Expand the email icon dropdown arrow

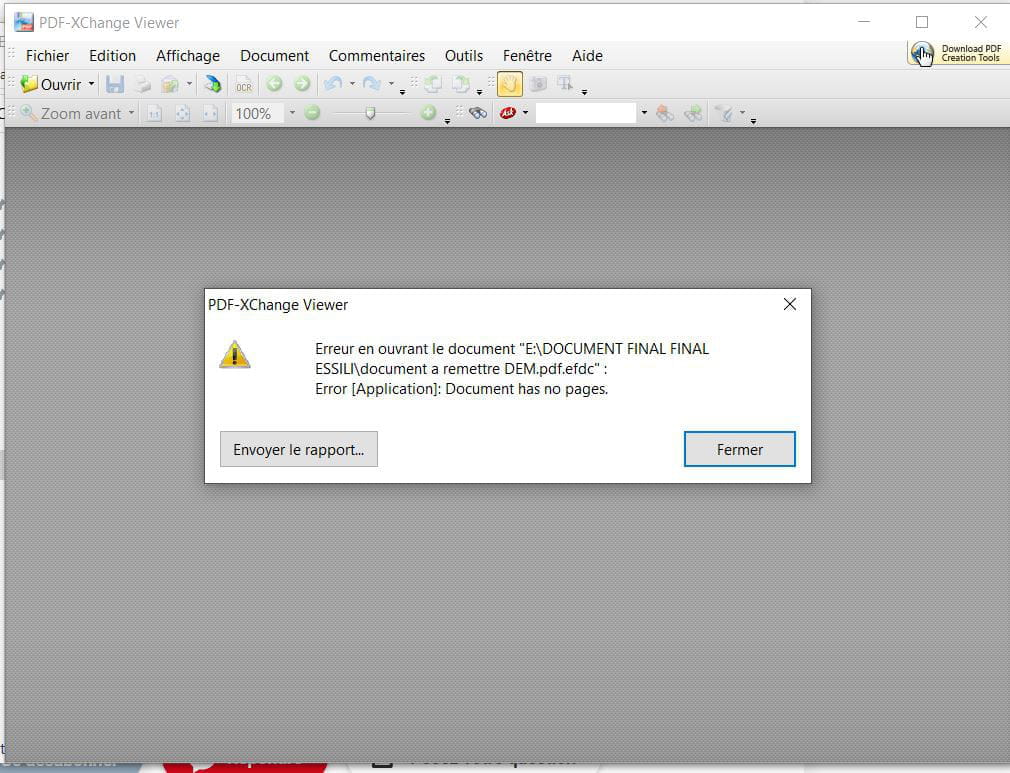pyautogui.click(x=189, y=84)
